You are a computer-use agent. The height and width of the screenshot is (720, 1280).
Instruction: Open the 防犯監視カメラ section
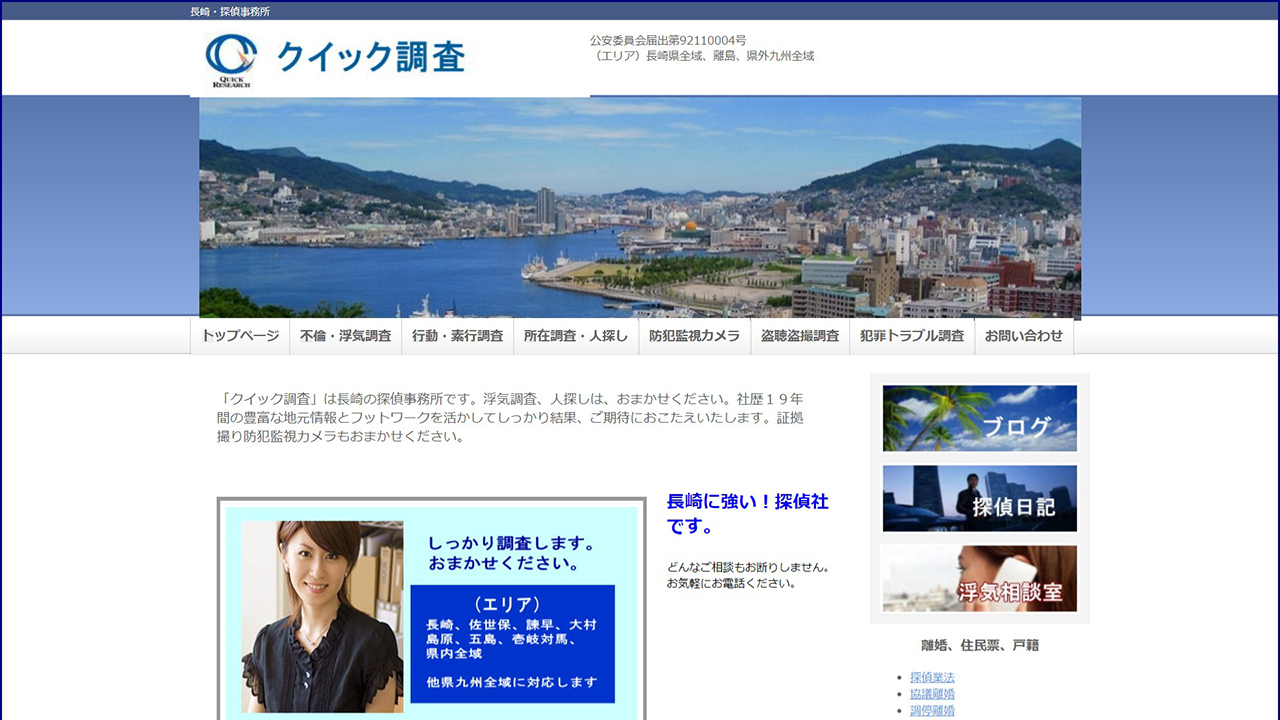click(x=694, y=336)
